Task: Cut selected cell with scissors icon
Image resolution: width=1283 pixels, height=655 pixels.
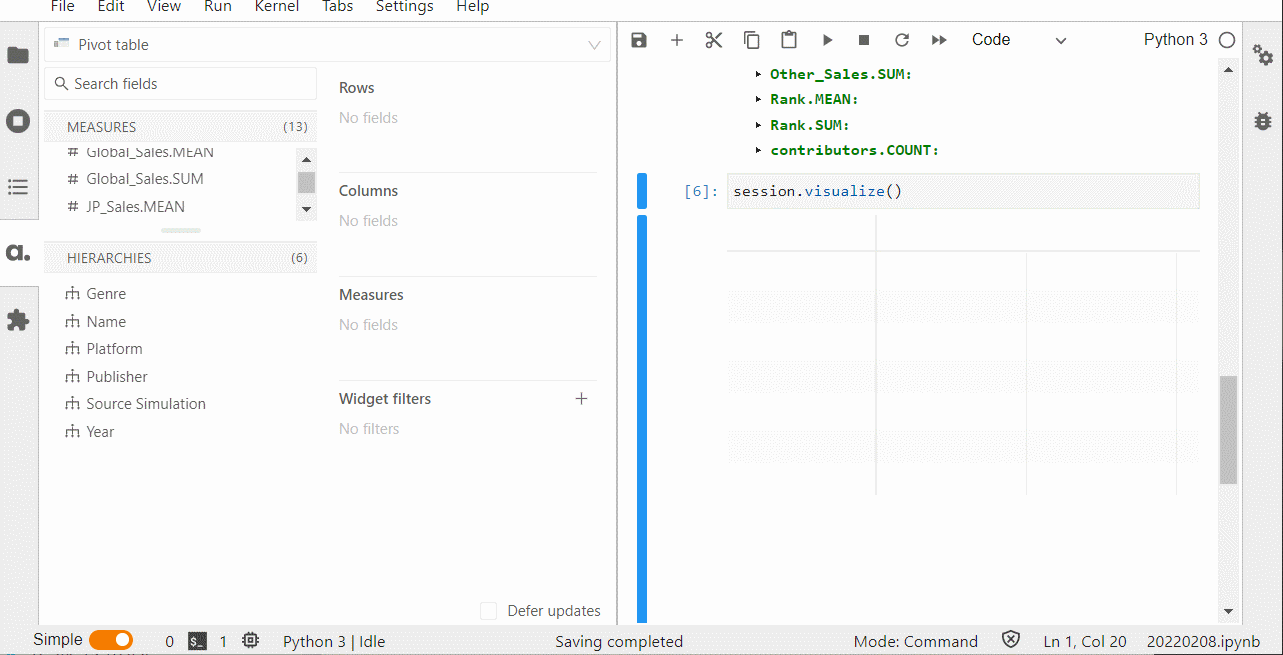Action: pos(713,40)
